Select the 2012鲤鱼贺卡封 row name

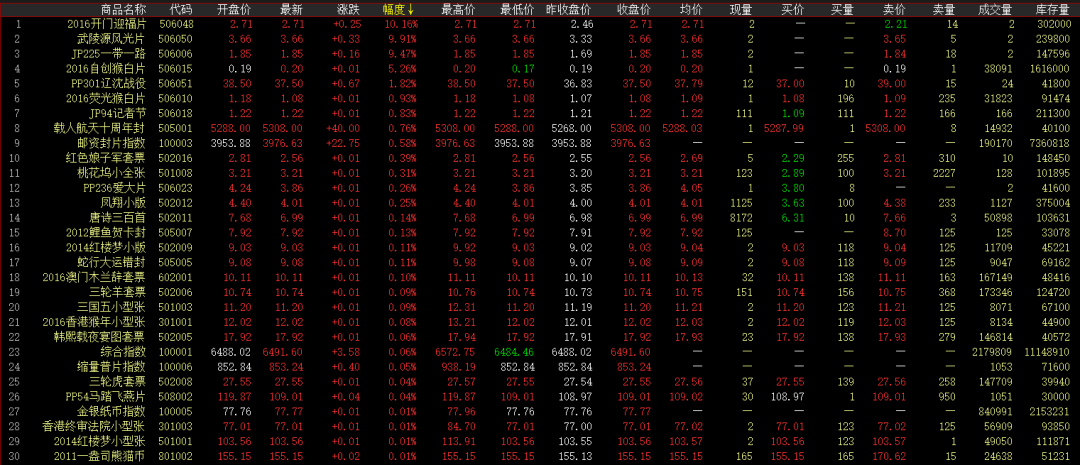107,233
